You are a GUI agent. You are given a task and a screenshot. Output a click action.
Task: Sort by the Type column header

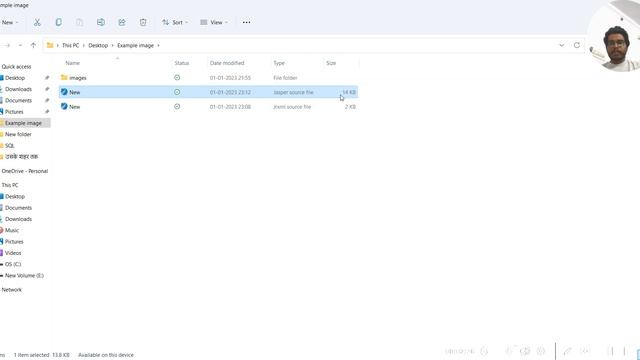click(279, 63)
